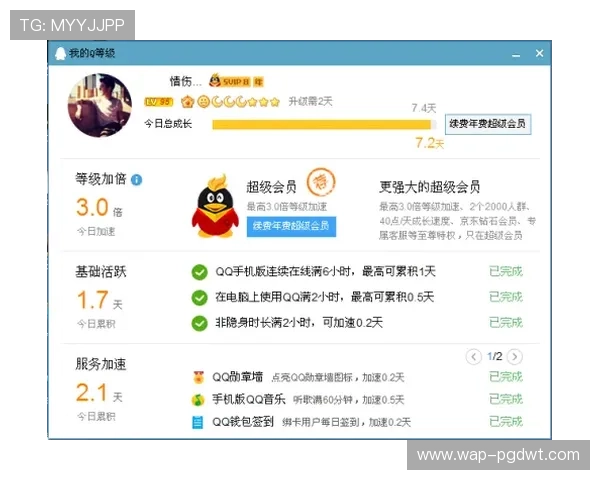Click the 升级需2天 text

click(310, 101)
